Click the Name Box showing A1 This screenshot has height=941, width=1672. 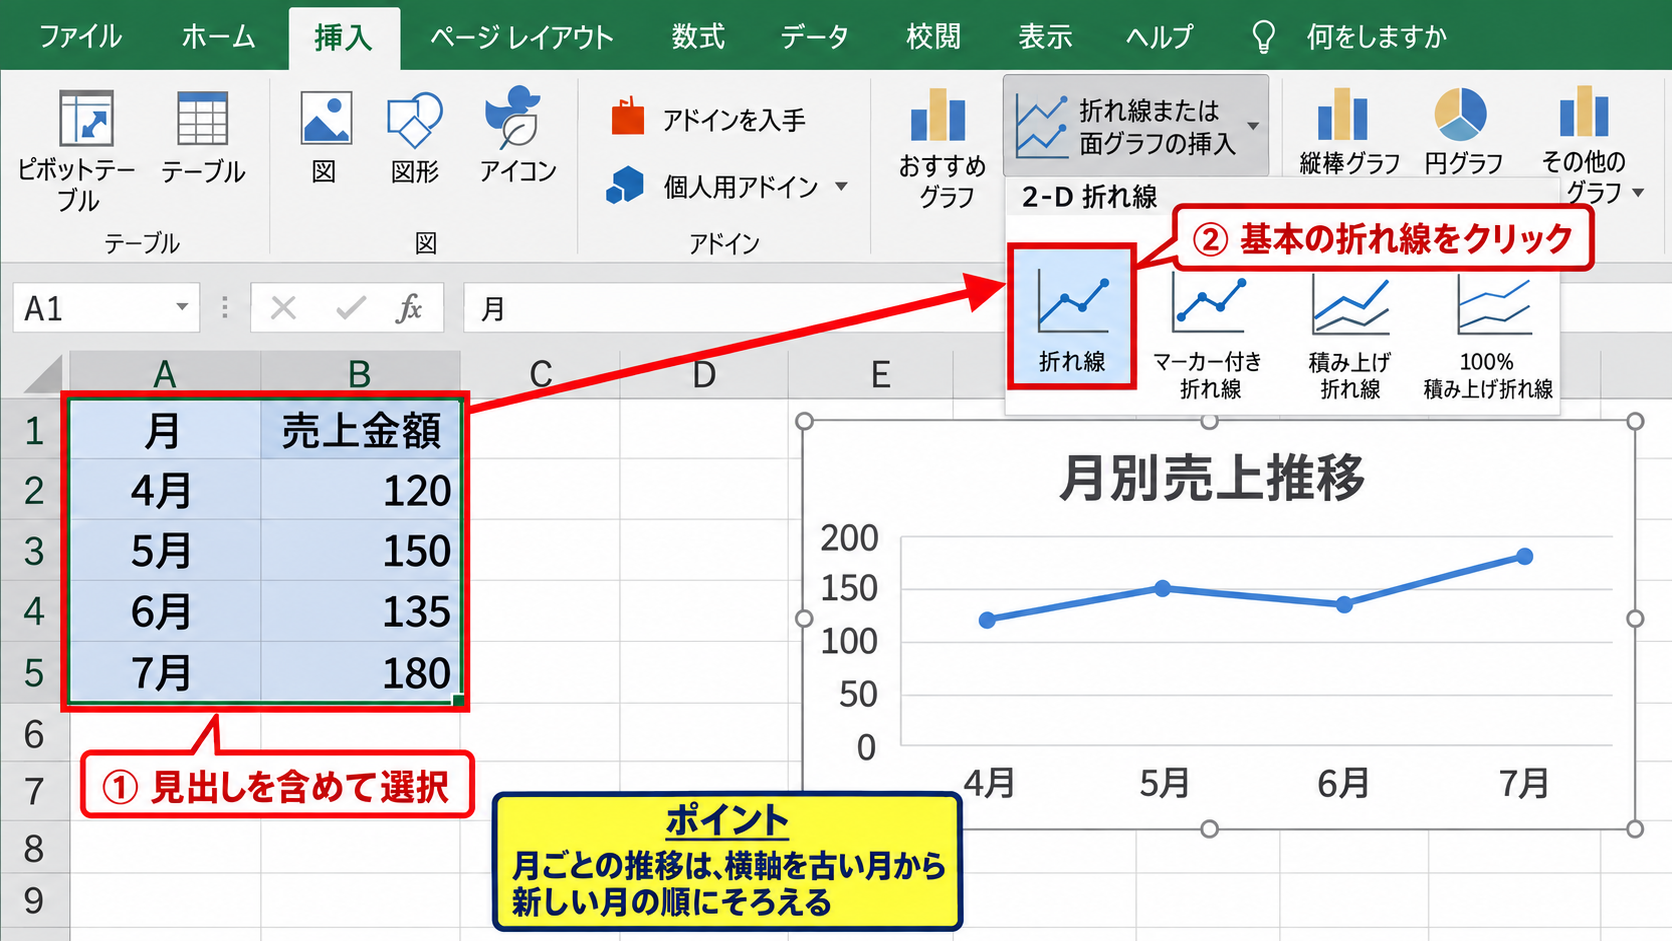106,308
